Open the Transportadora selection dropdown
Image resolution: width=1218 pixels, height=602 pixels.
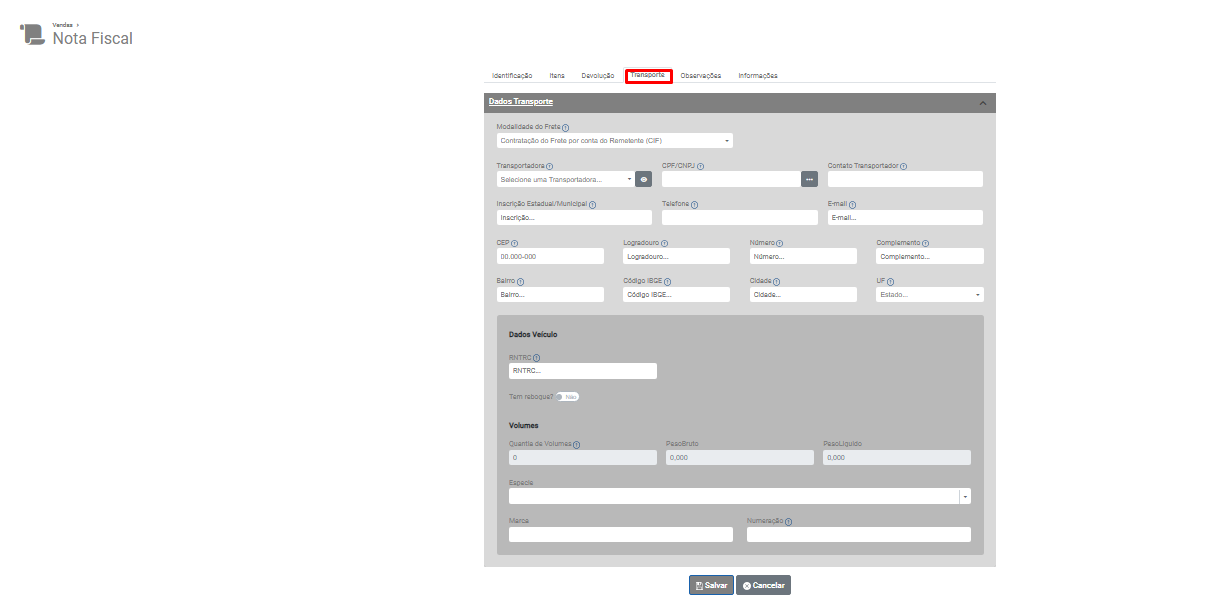pos(565,179)
